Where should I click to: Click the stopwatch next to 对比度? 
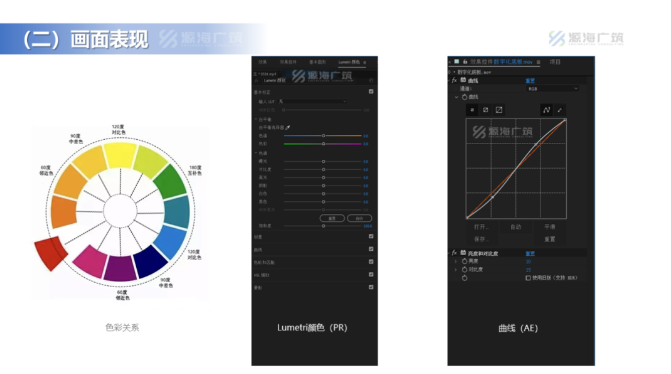click(465, 270)
